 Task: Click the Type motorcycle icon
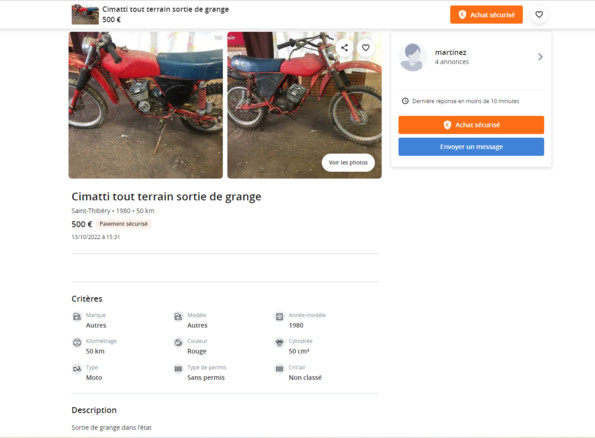[77, 369]
